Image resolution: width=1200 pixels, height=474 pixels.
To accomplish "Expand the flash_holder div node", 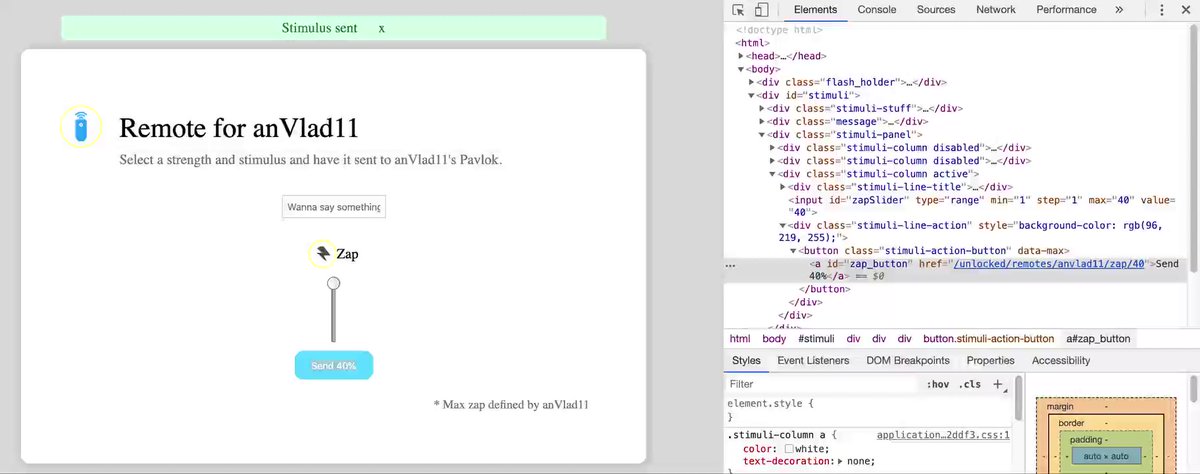I will (752, 82).
